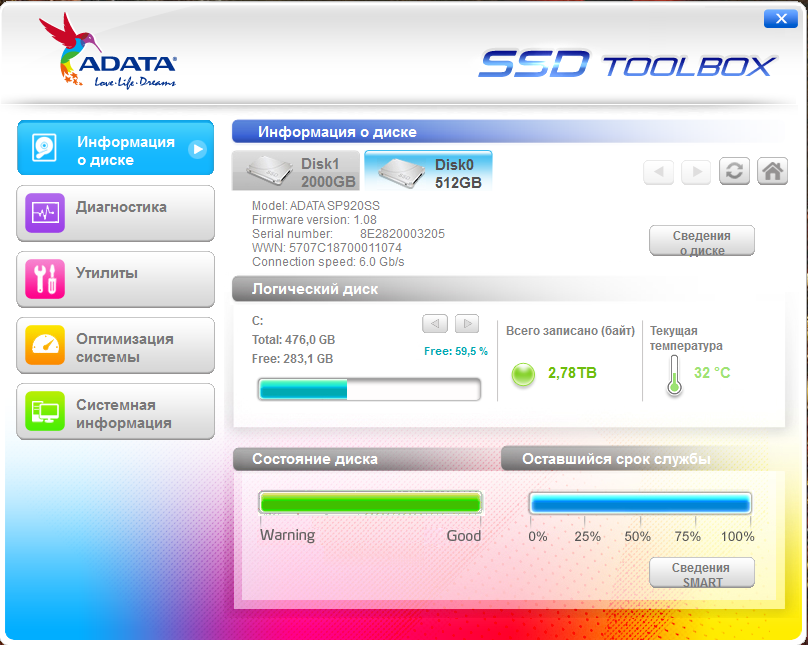808x645 pixels.
Task: Click the 2,78TB written value
Action: coord(572,373)
